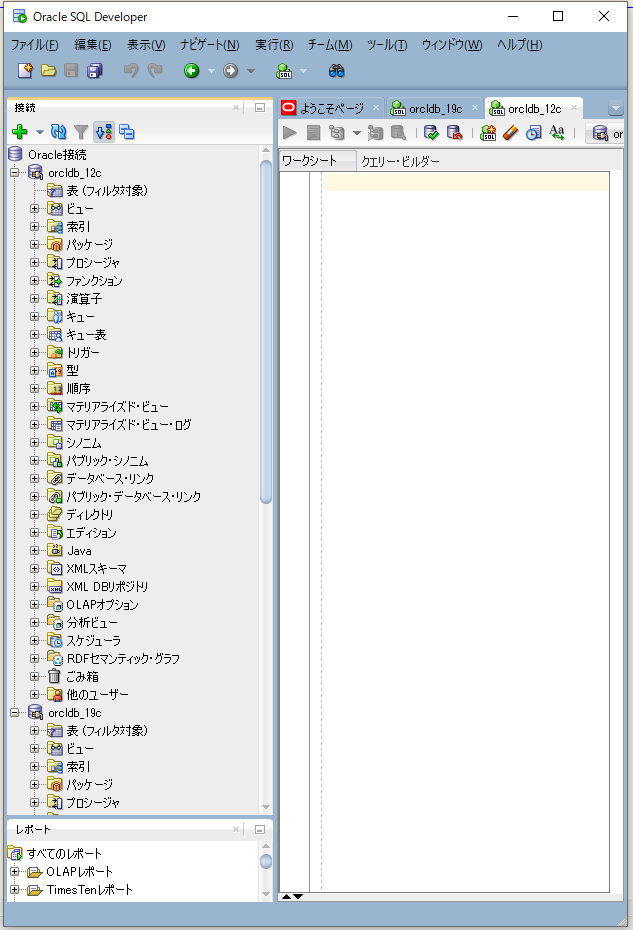The width and height of the screenshot is (633, 930).
Task: Click green plus New Connection icon
Action: click(x=20, y=132)
